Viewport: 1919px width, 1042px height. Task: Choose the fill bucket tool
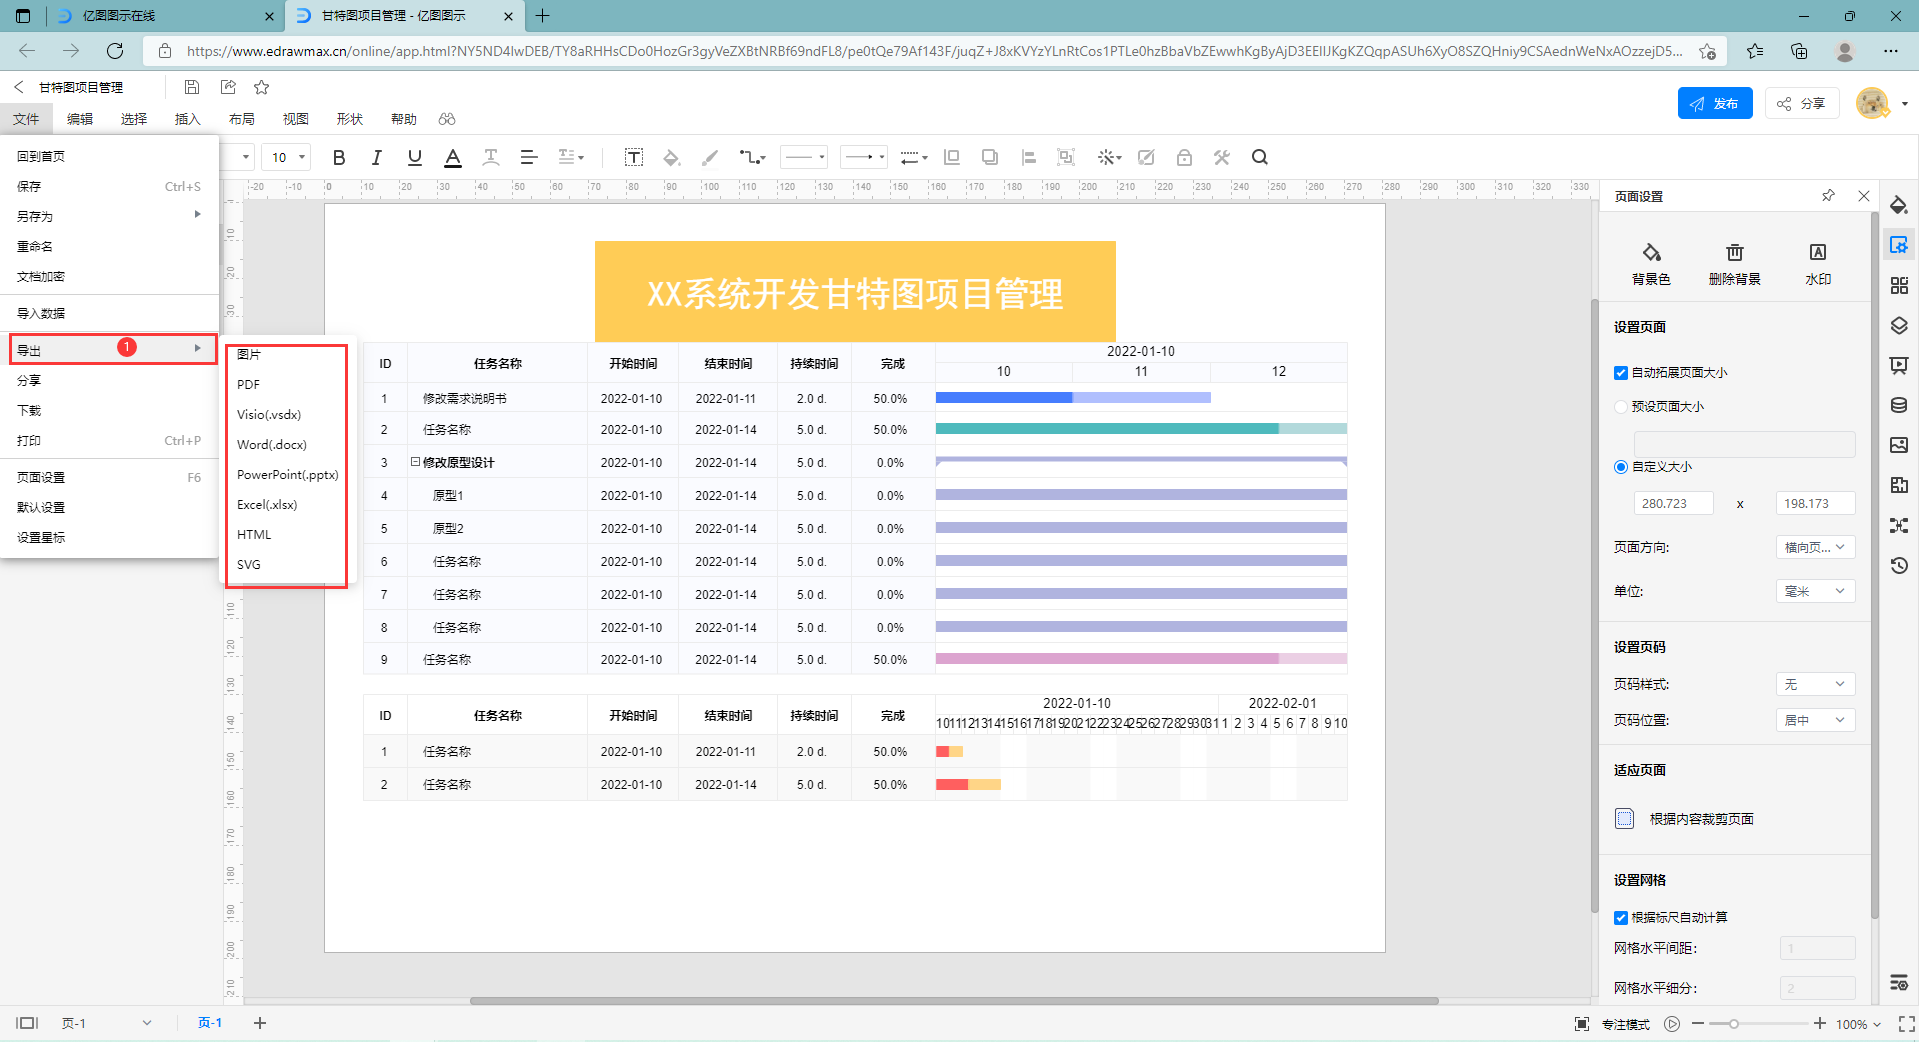pyautogui.click(x=672, y=157)
